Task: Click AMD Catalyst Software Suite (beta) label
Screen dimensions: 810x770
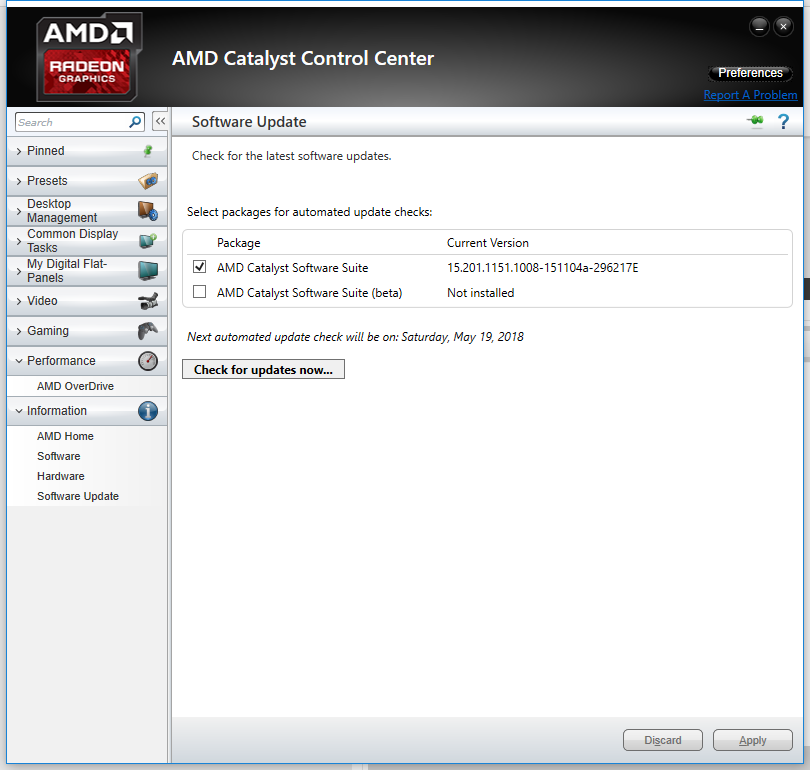Action: 309,293
